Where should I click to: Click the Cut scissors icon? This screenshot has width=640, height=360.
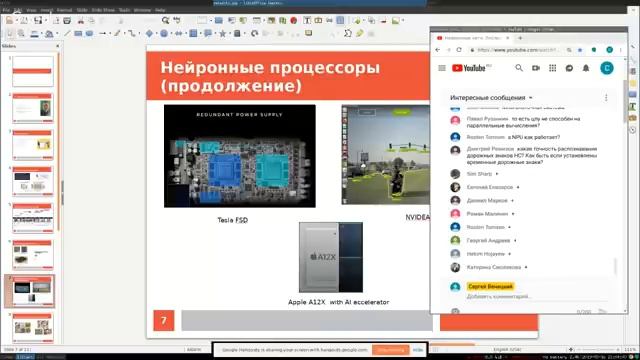(81, 20)
